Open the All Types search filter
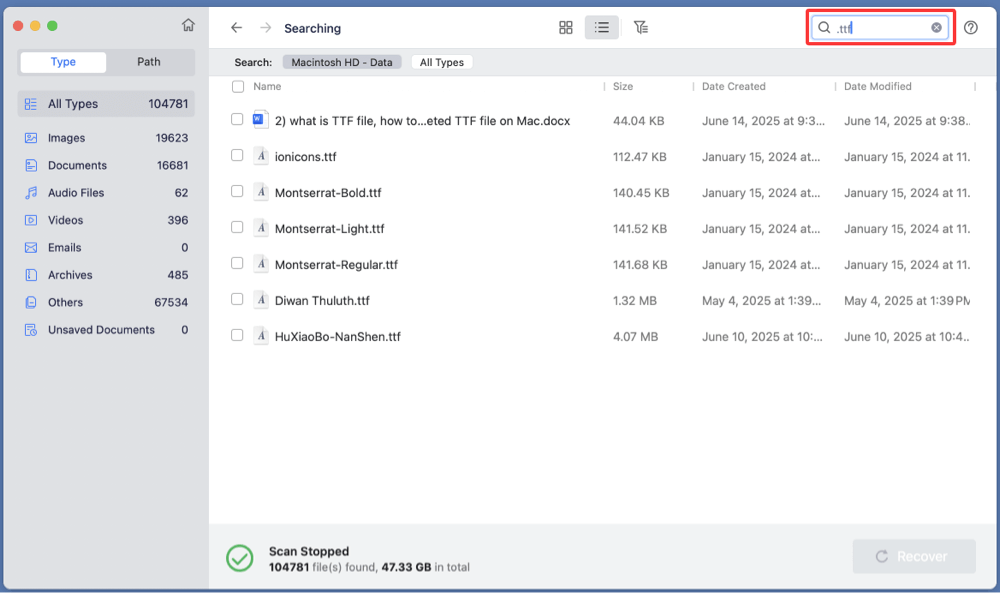1000x593 pixels. coord(441,62)
